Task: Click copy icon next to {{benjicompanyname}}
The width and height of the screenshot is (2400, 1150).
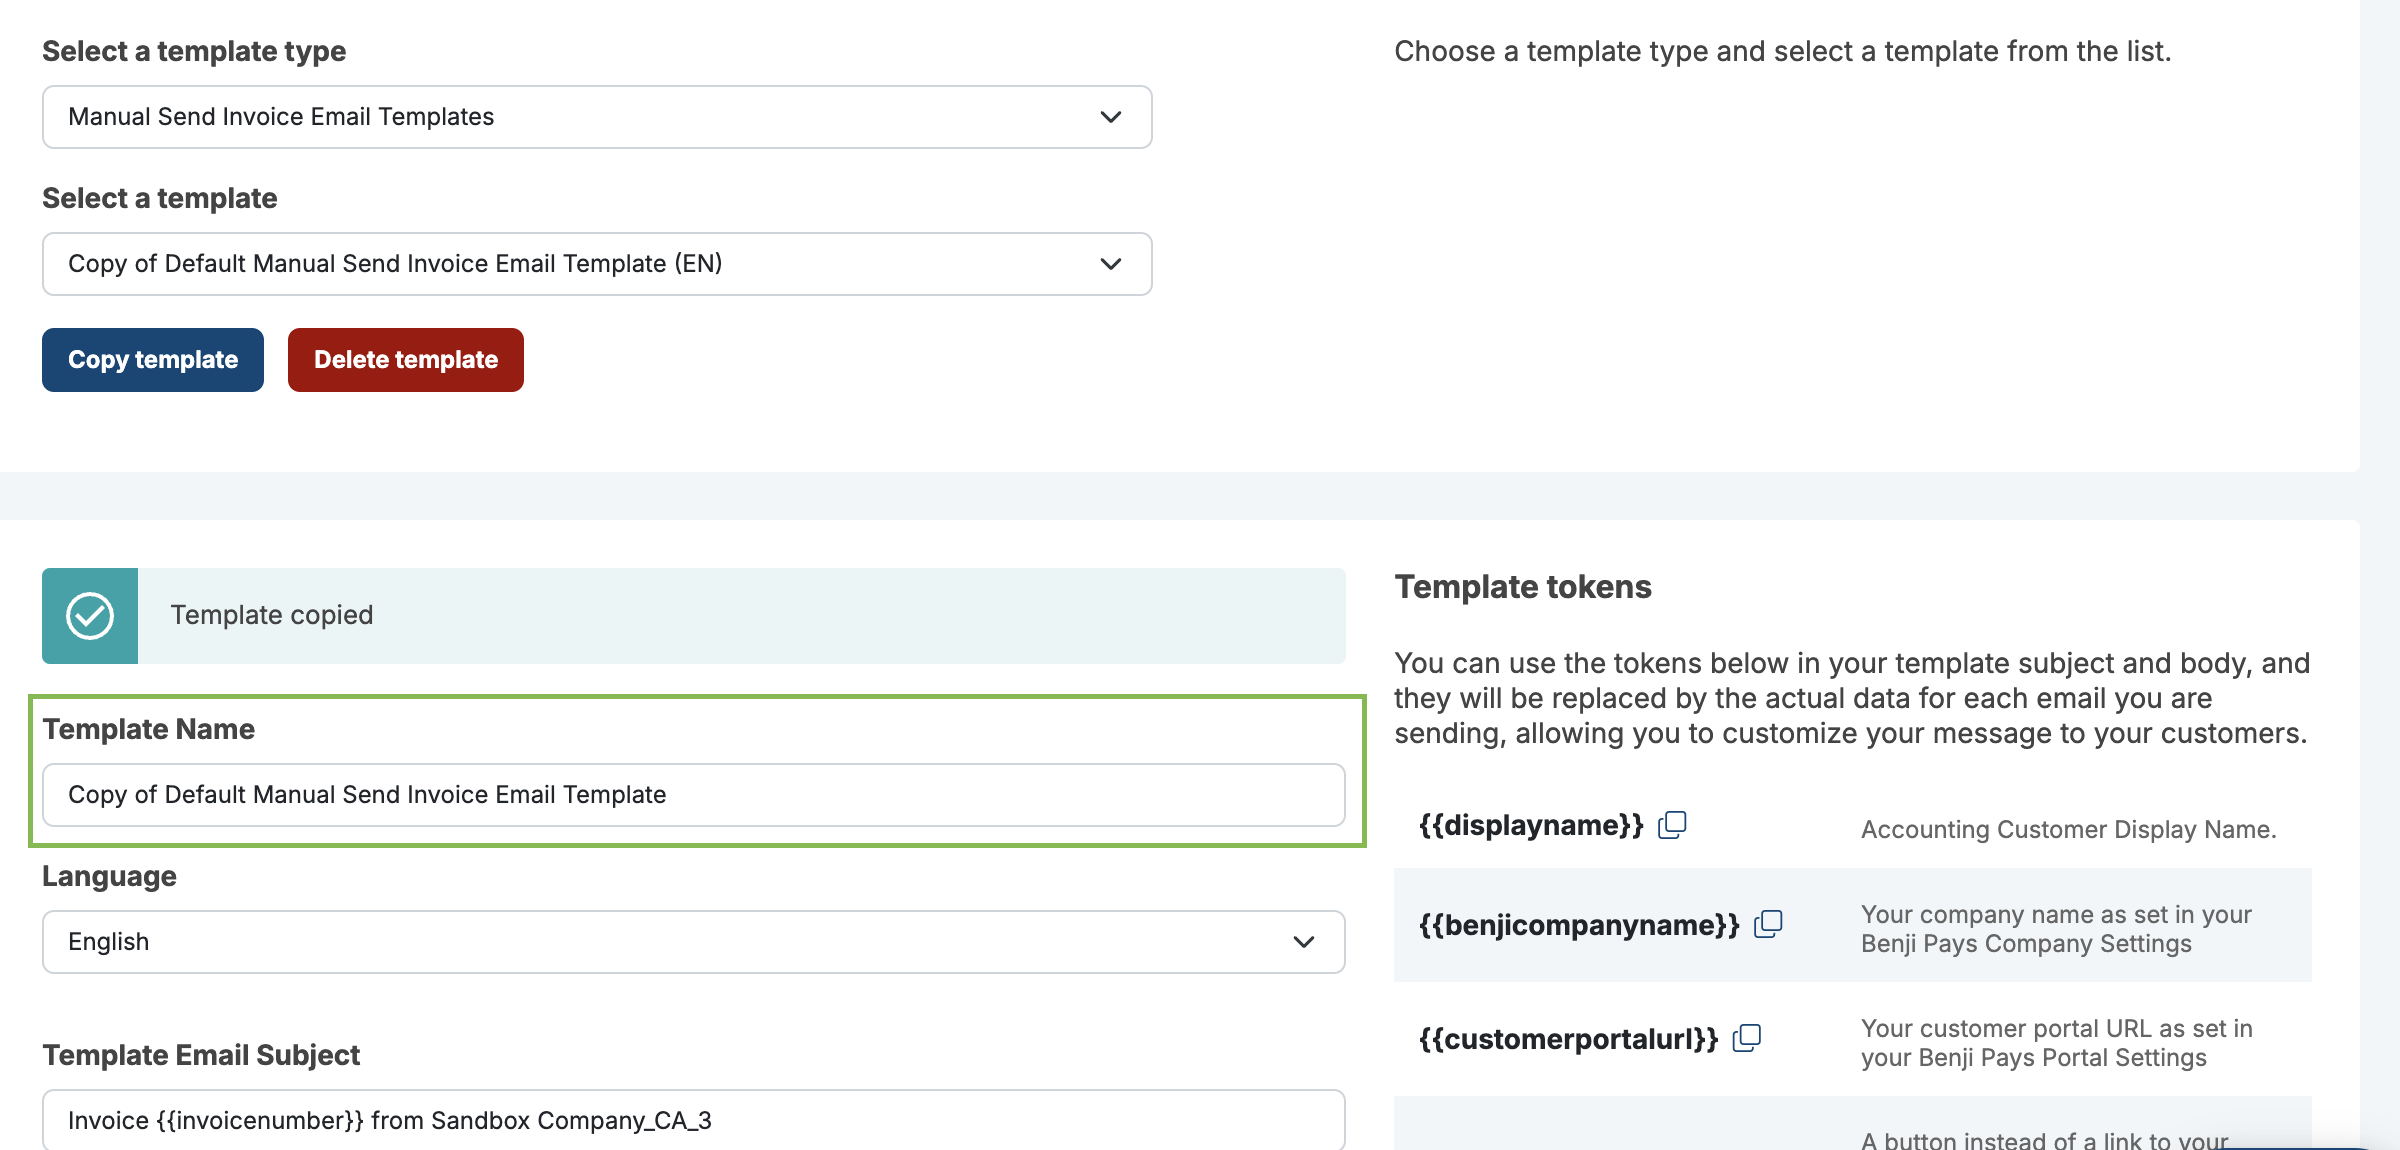Action: coord(1768,924)
